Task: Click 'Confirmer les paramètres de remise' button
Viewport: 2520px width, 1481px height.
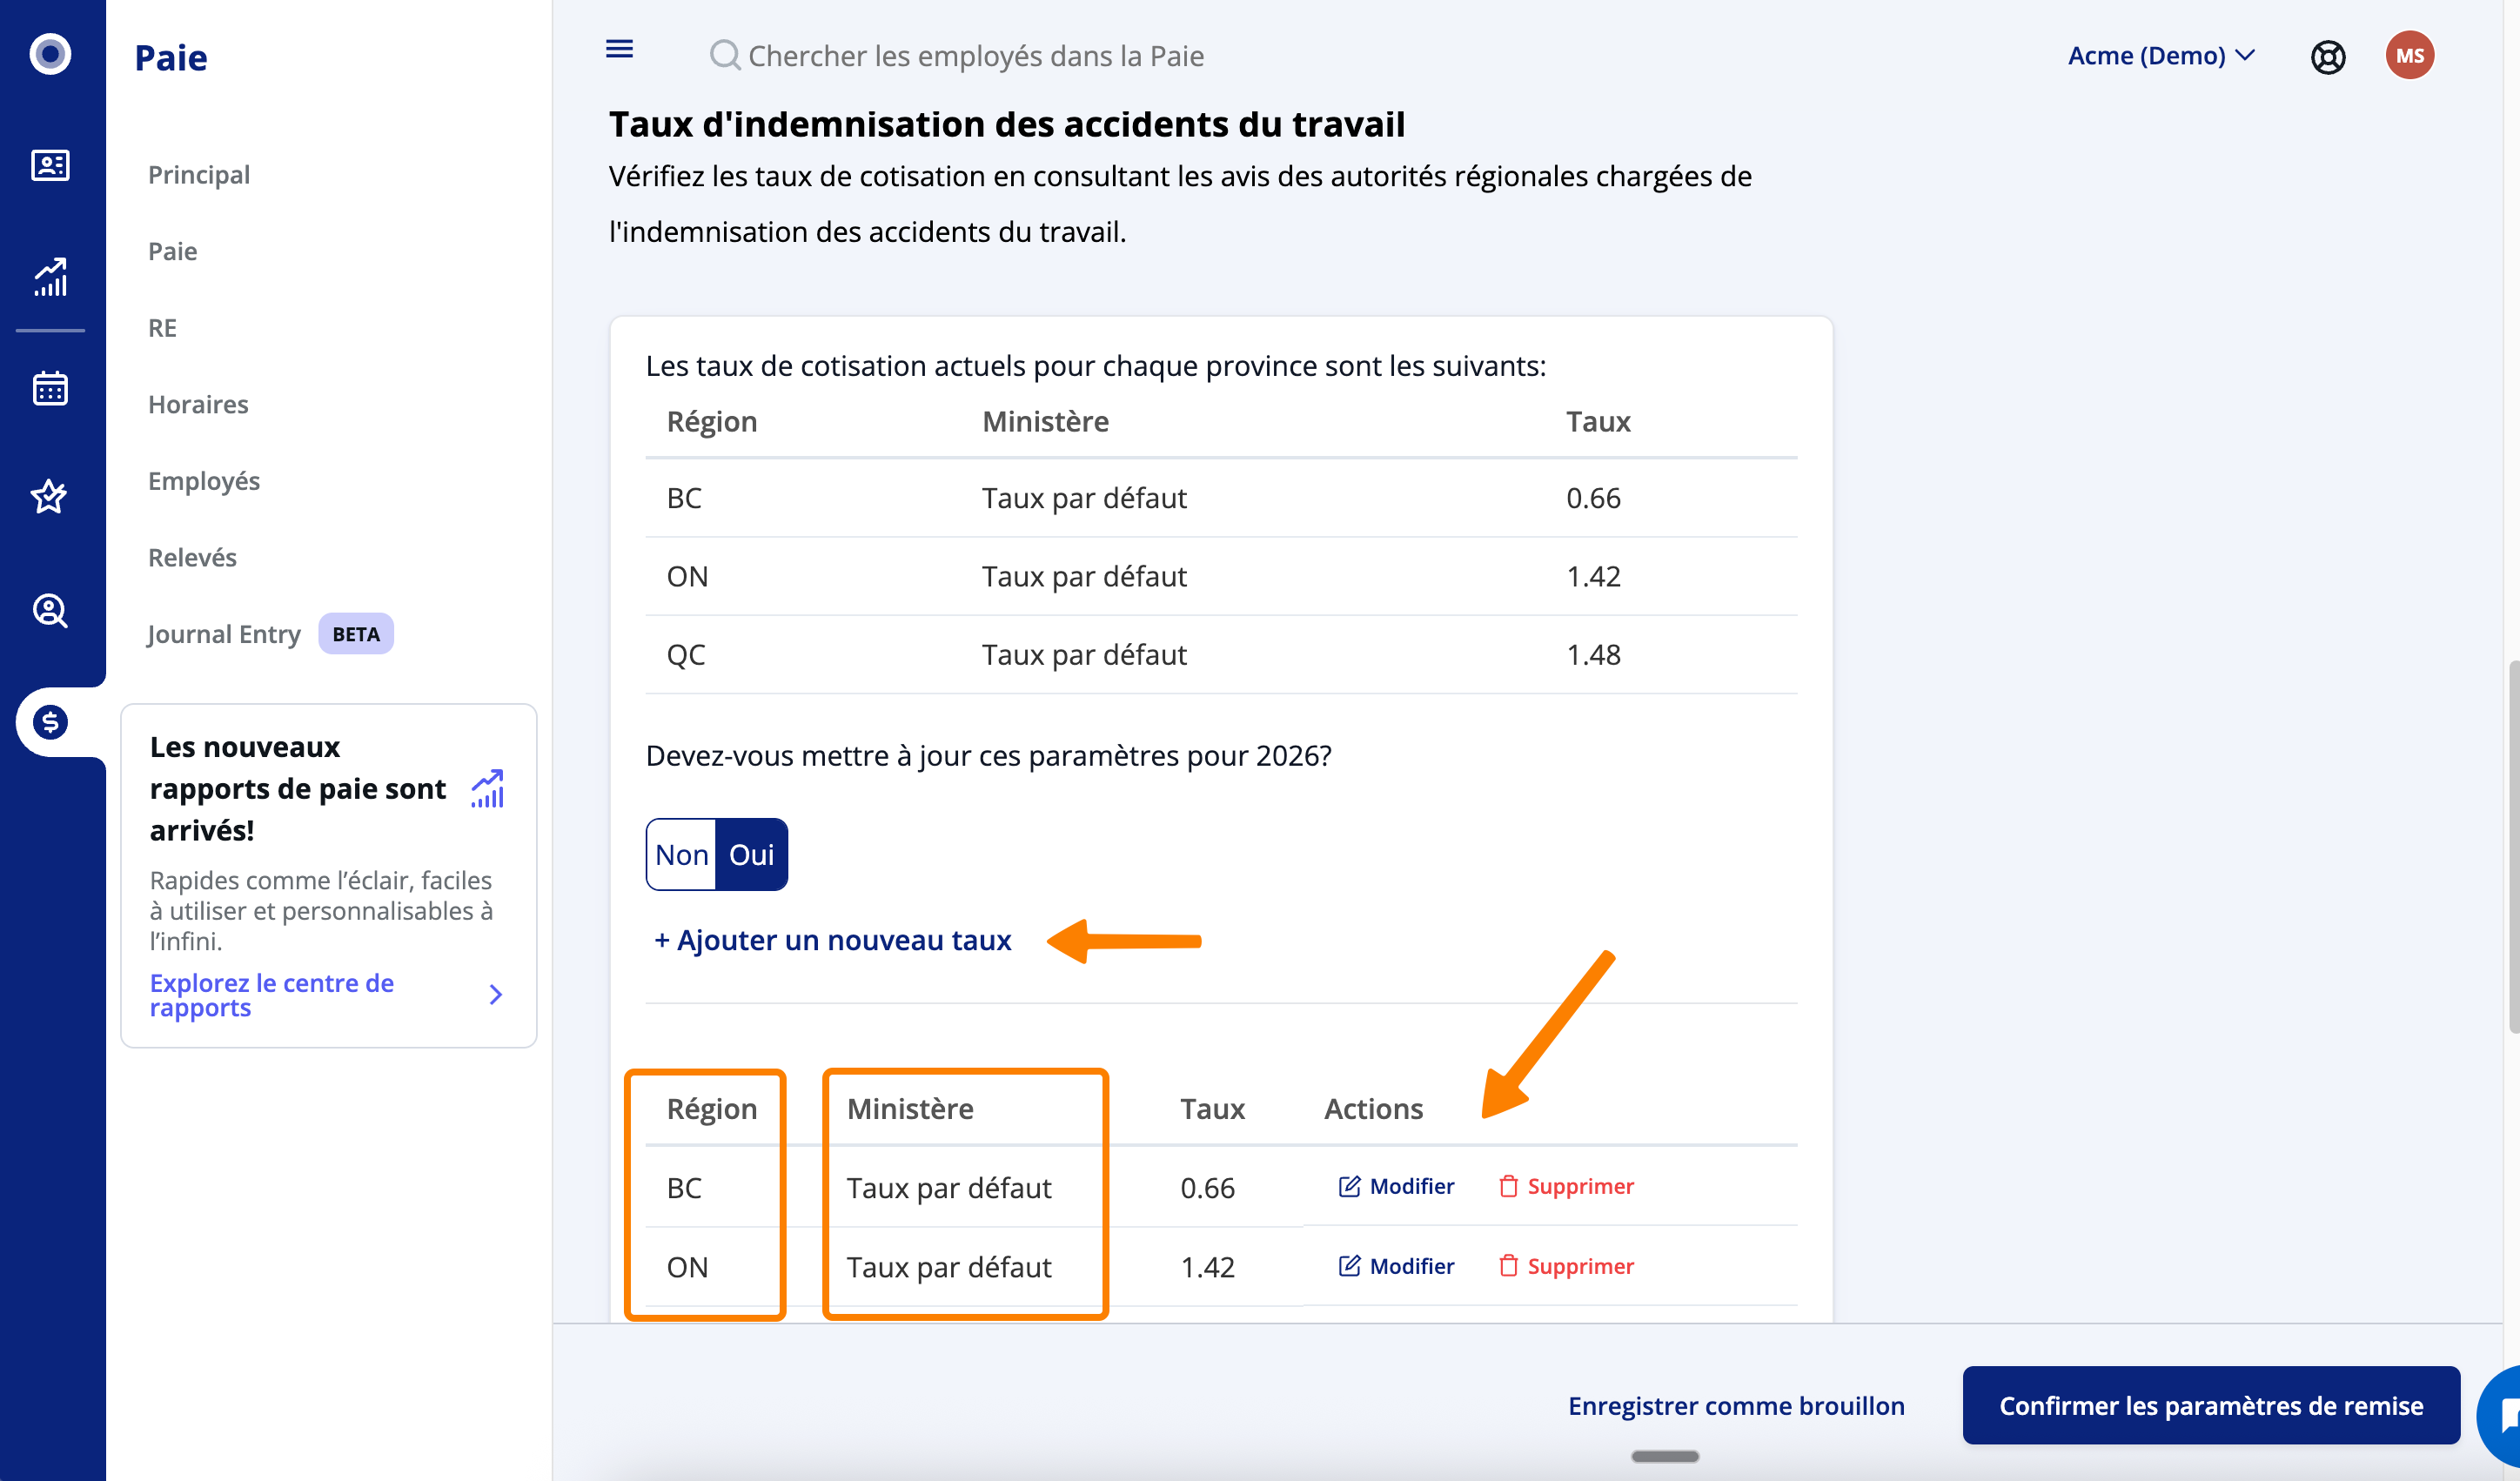Action: (2210, 1405)
